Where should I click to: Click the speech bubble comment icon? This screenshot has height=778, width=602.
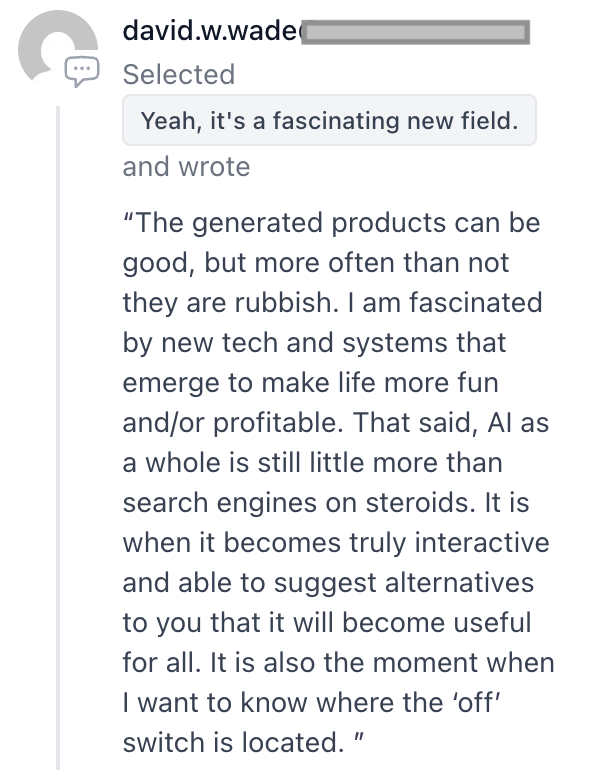pos(82,70)
